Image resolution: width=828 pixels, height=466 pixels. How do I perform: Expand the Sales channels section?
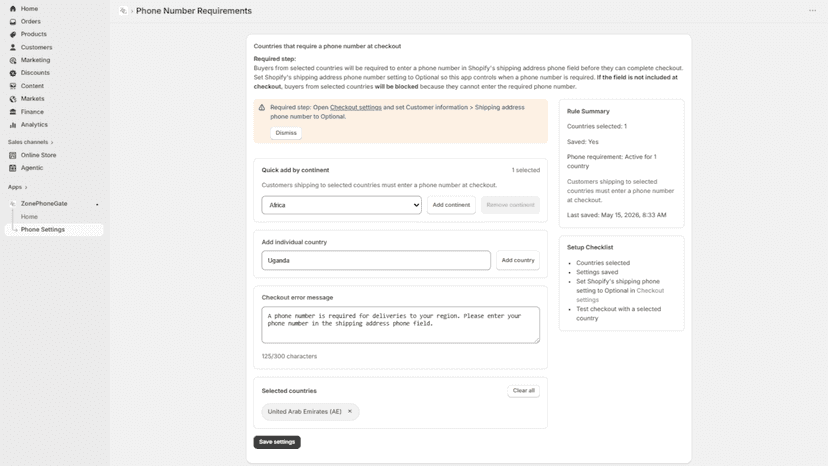(31, 142)
